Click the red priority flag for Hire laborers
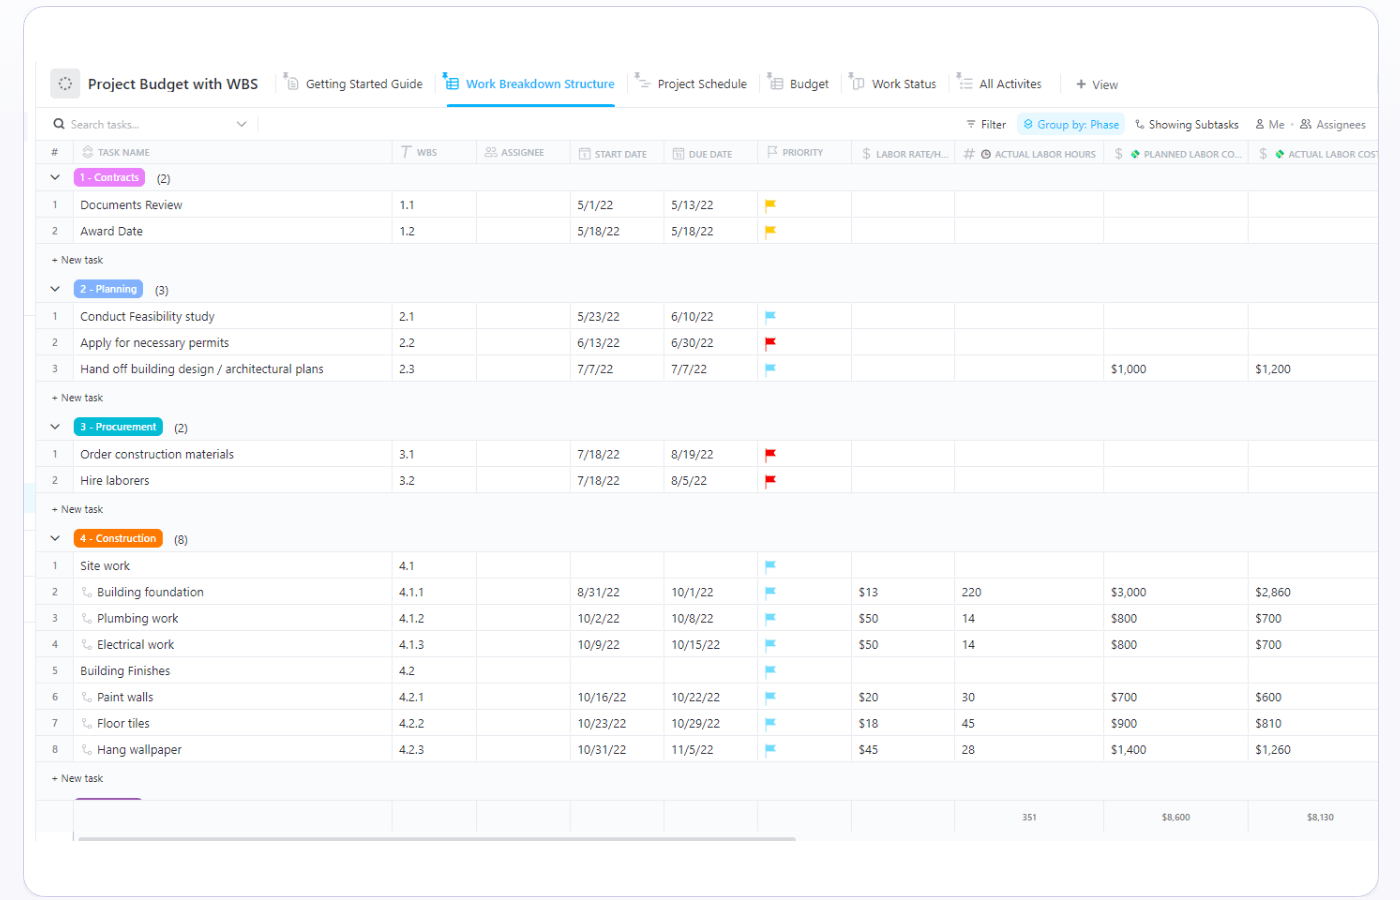This screenshot has width=1400, height=900. coord(770,481)
